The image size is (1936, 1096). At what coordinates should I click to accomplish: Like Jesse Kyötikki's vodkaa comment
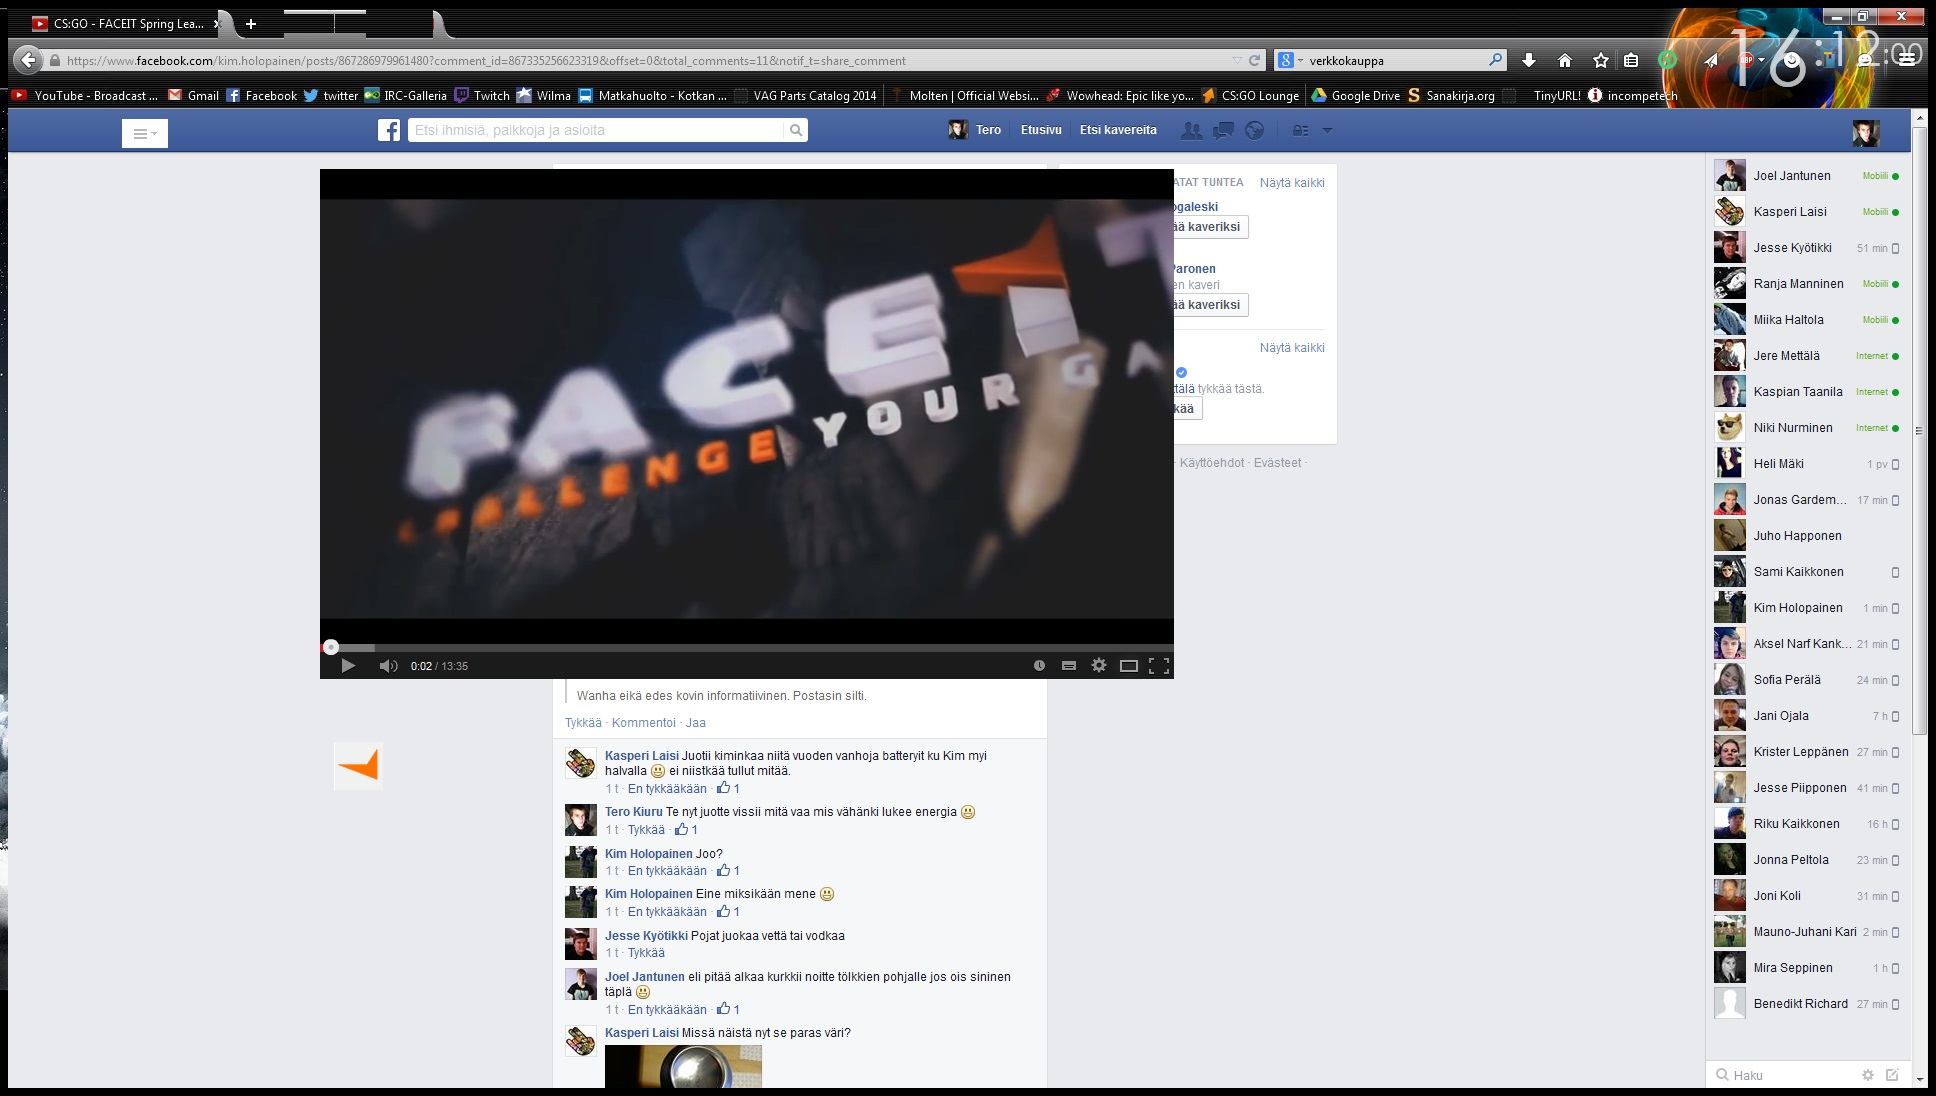point(646,953)
